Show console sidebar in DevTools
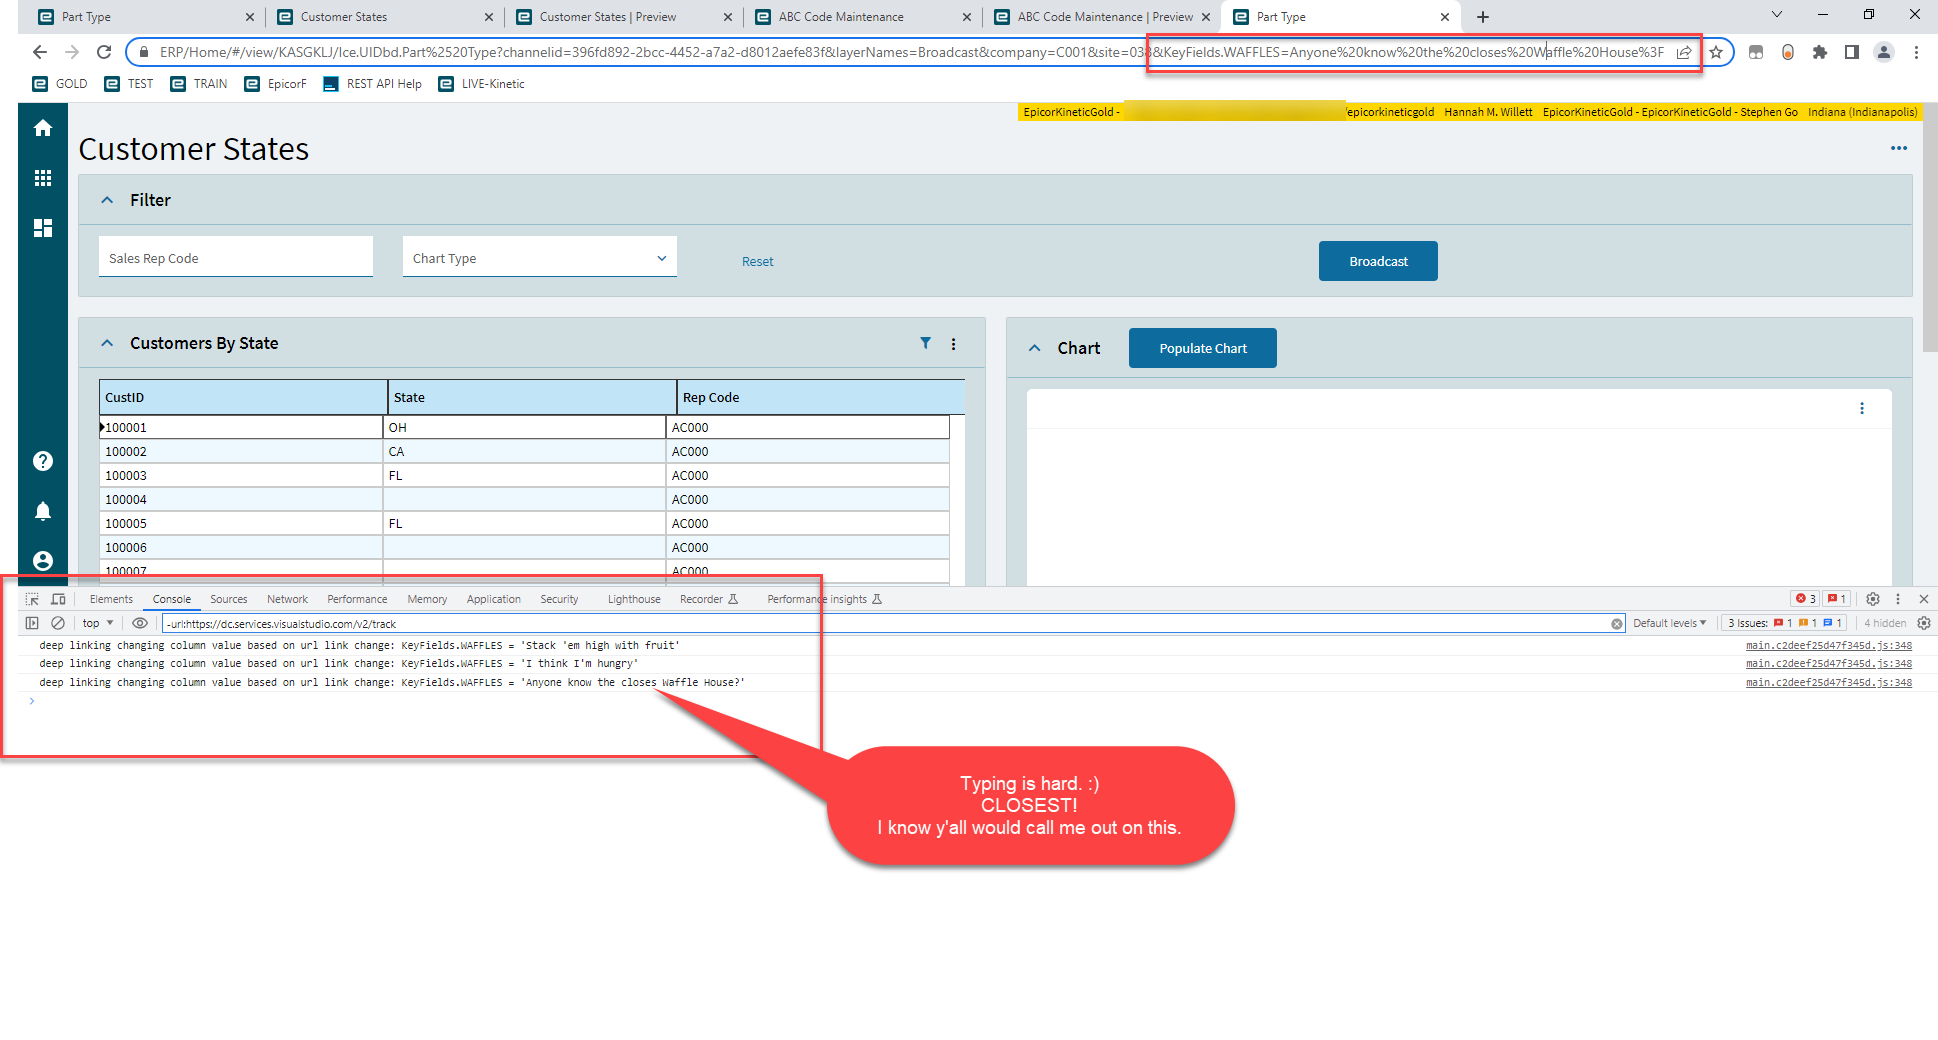 [32, 623]
